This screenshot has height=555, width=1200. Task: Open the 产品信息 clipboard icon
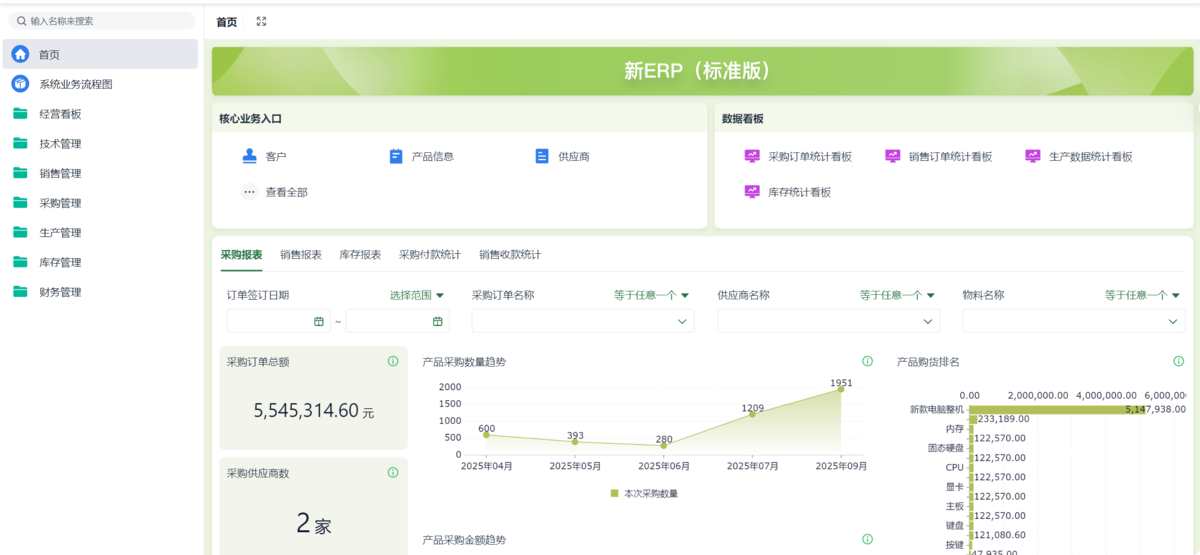coord(396,156)
